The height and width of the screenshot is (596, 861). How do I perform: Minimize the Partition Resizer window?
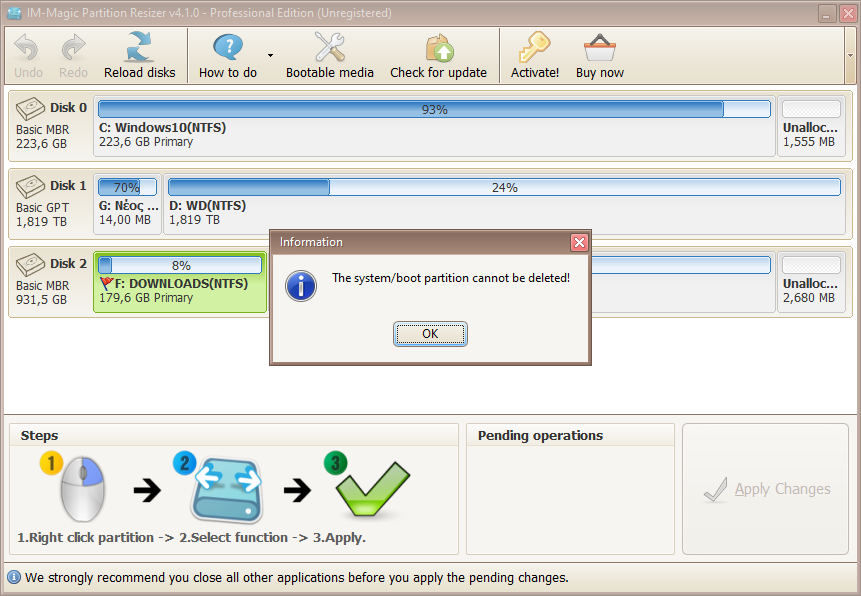pos(827,13)
